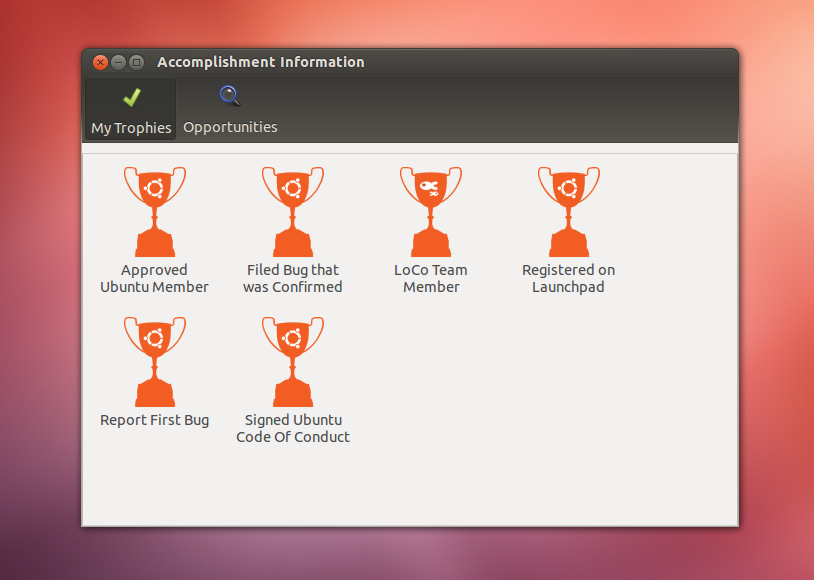Minimize the Accomplishment Information window
Viewport: 814px width, 580px height.
click(118, 63)
